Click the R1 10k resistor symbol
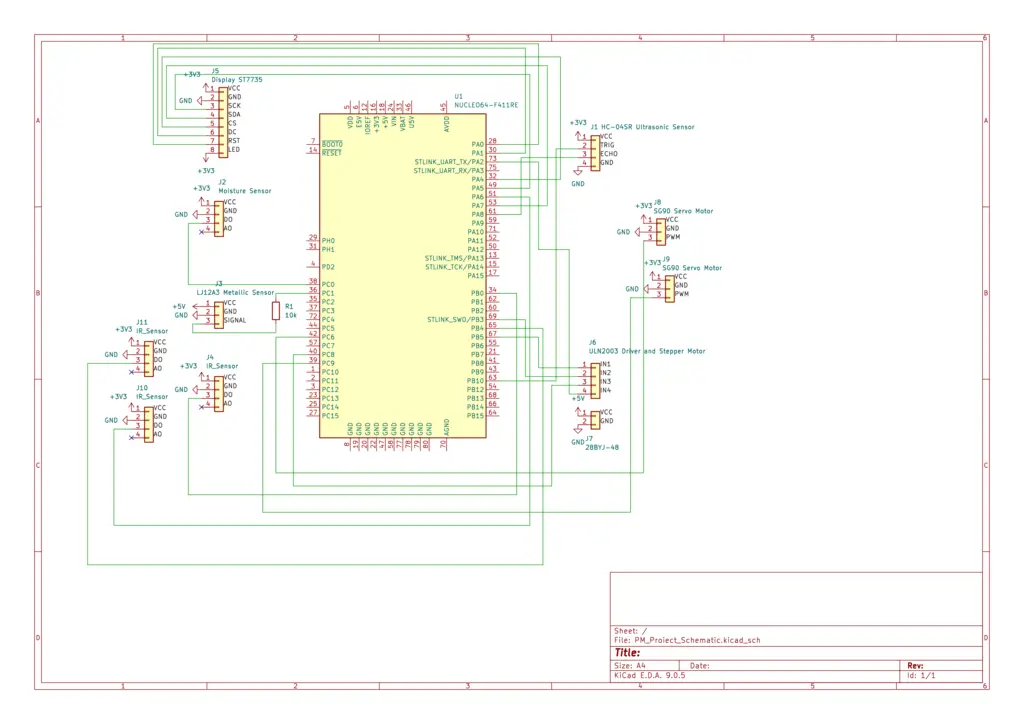Image resolution: width=1024 pixels, height=724 pixels. click(276, 311)
